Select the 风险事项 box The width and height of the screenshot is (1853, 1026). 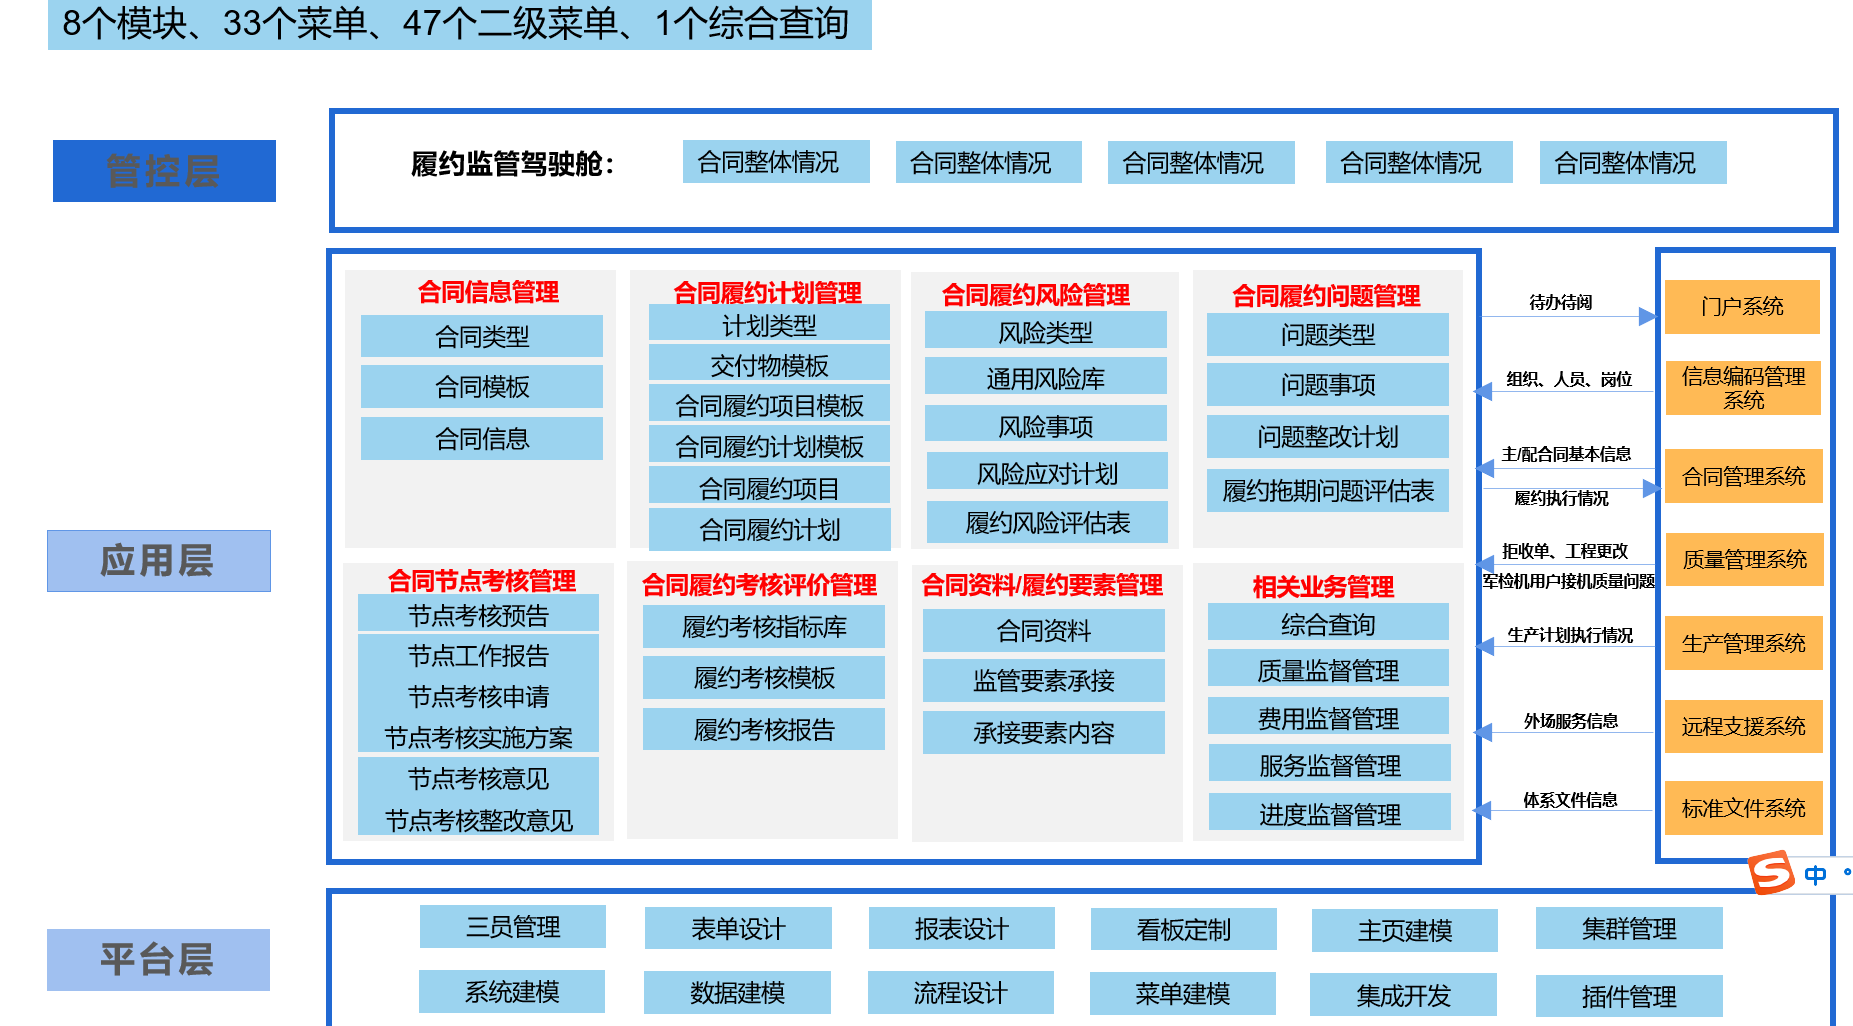tap(1046, 425)
